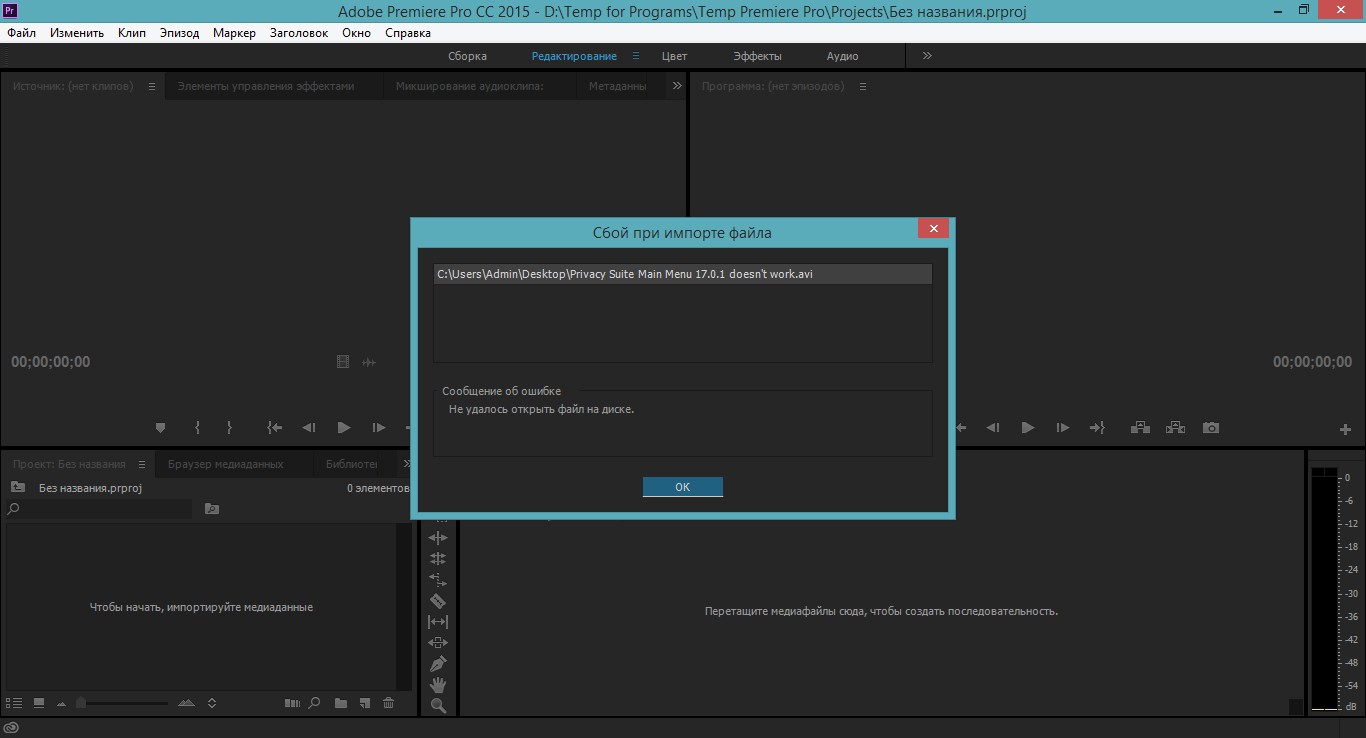This screenshot has height=738, width=1366.
Task: Open the Project panel menu icon
Action: tap(142, 464)
